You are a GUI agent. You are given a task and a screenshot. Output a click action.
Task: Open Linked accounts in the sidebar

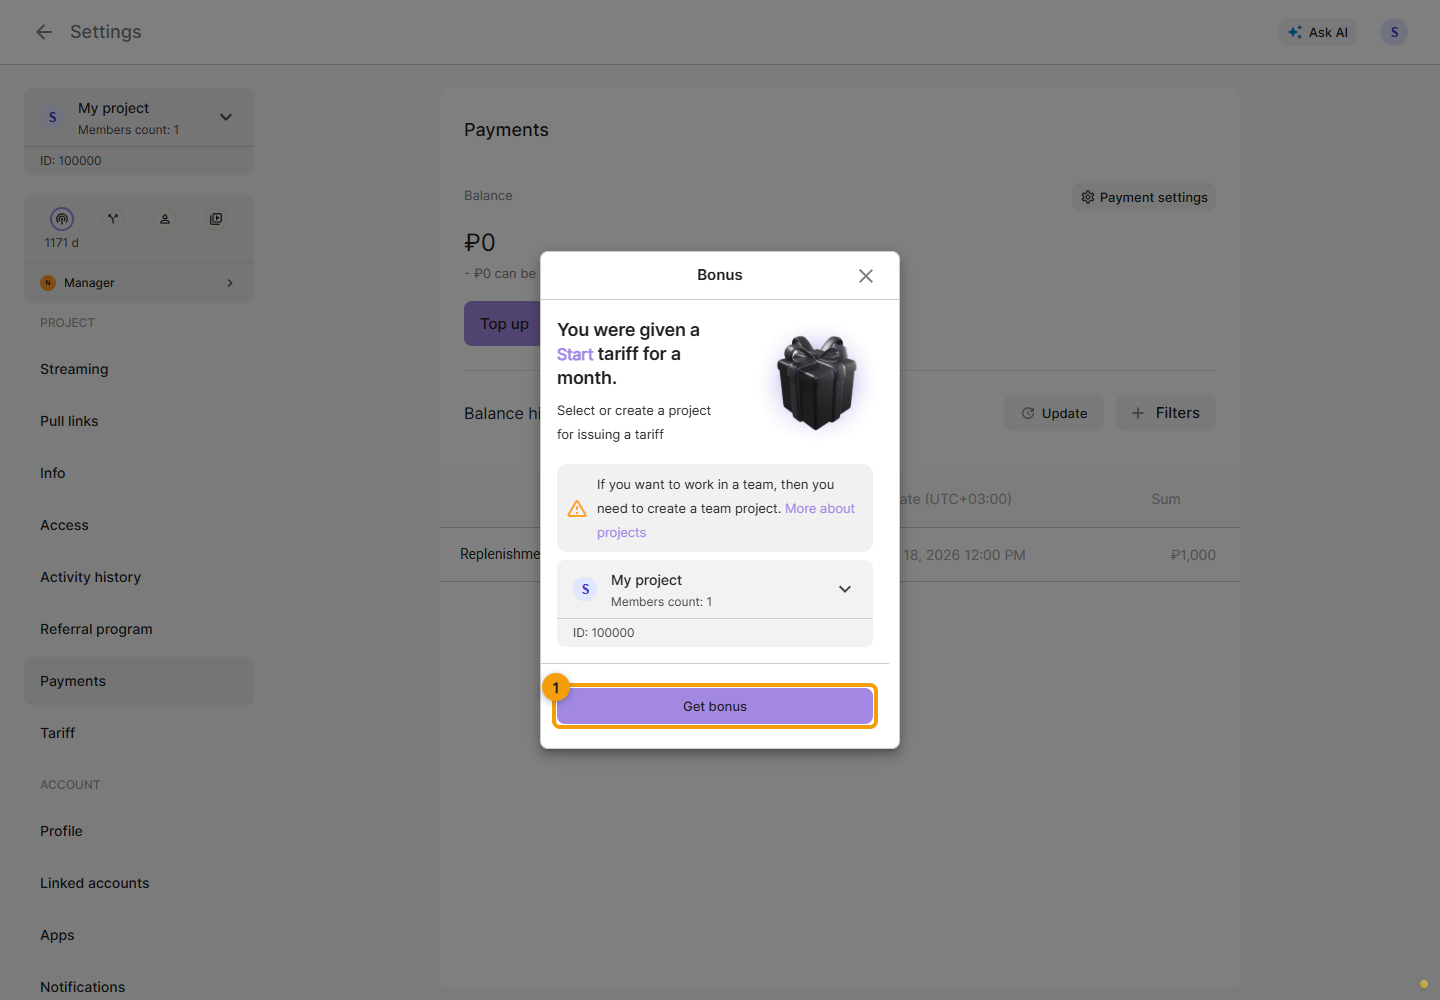coord(139,883)
